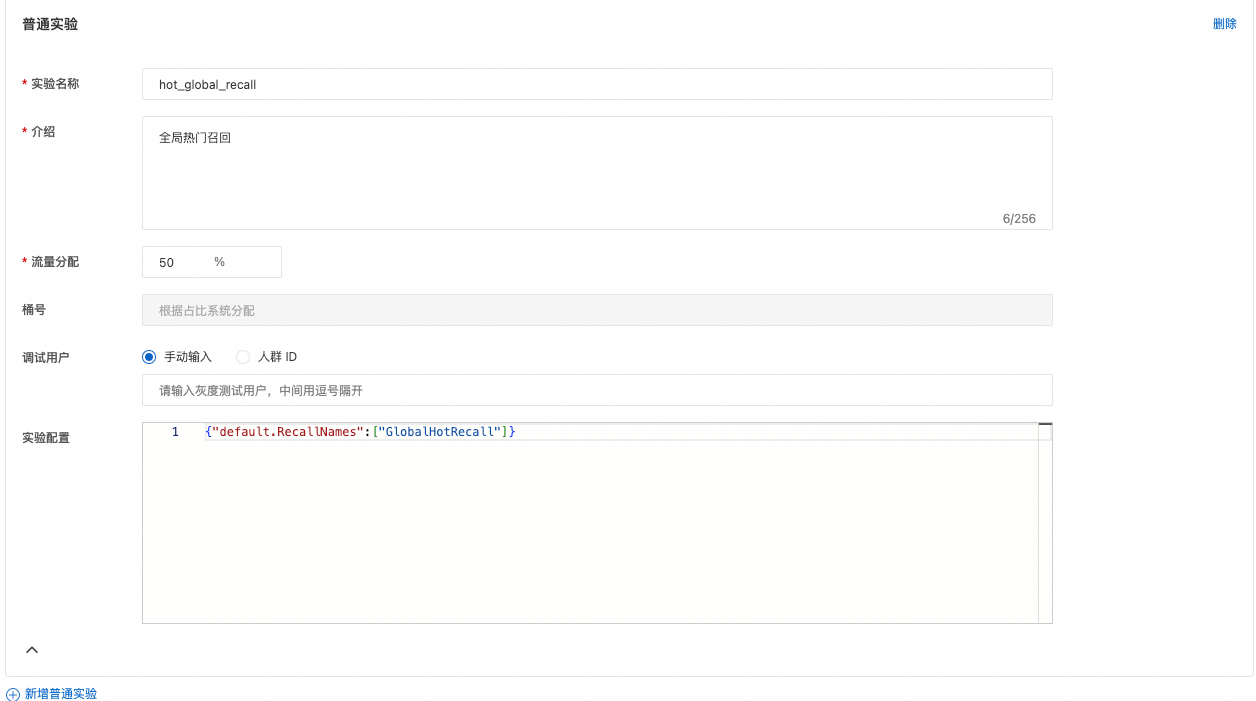Select the 人群 ID radio option

point(243,357)
